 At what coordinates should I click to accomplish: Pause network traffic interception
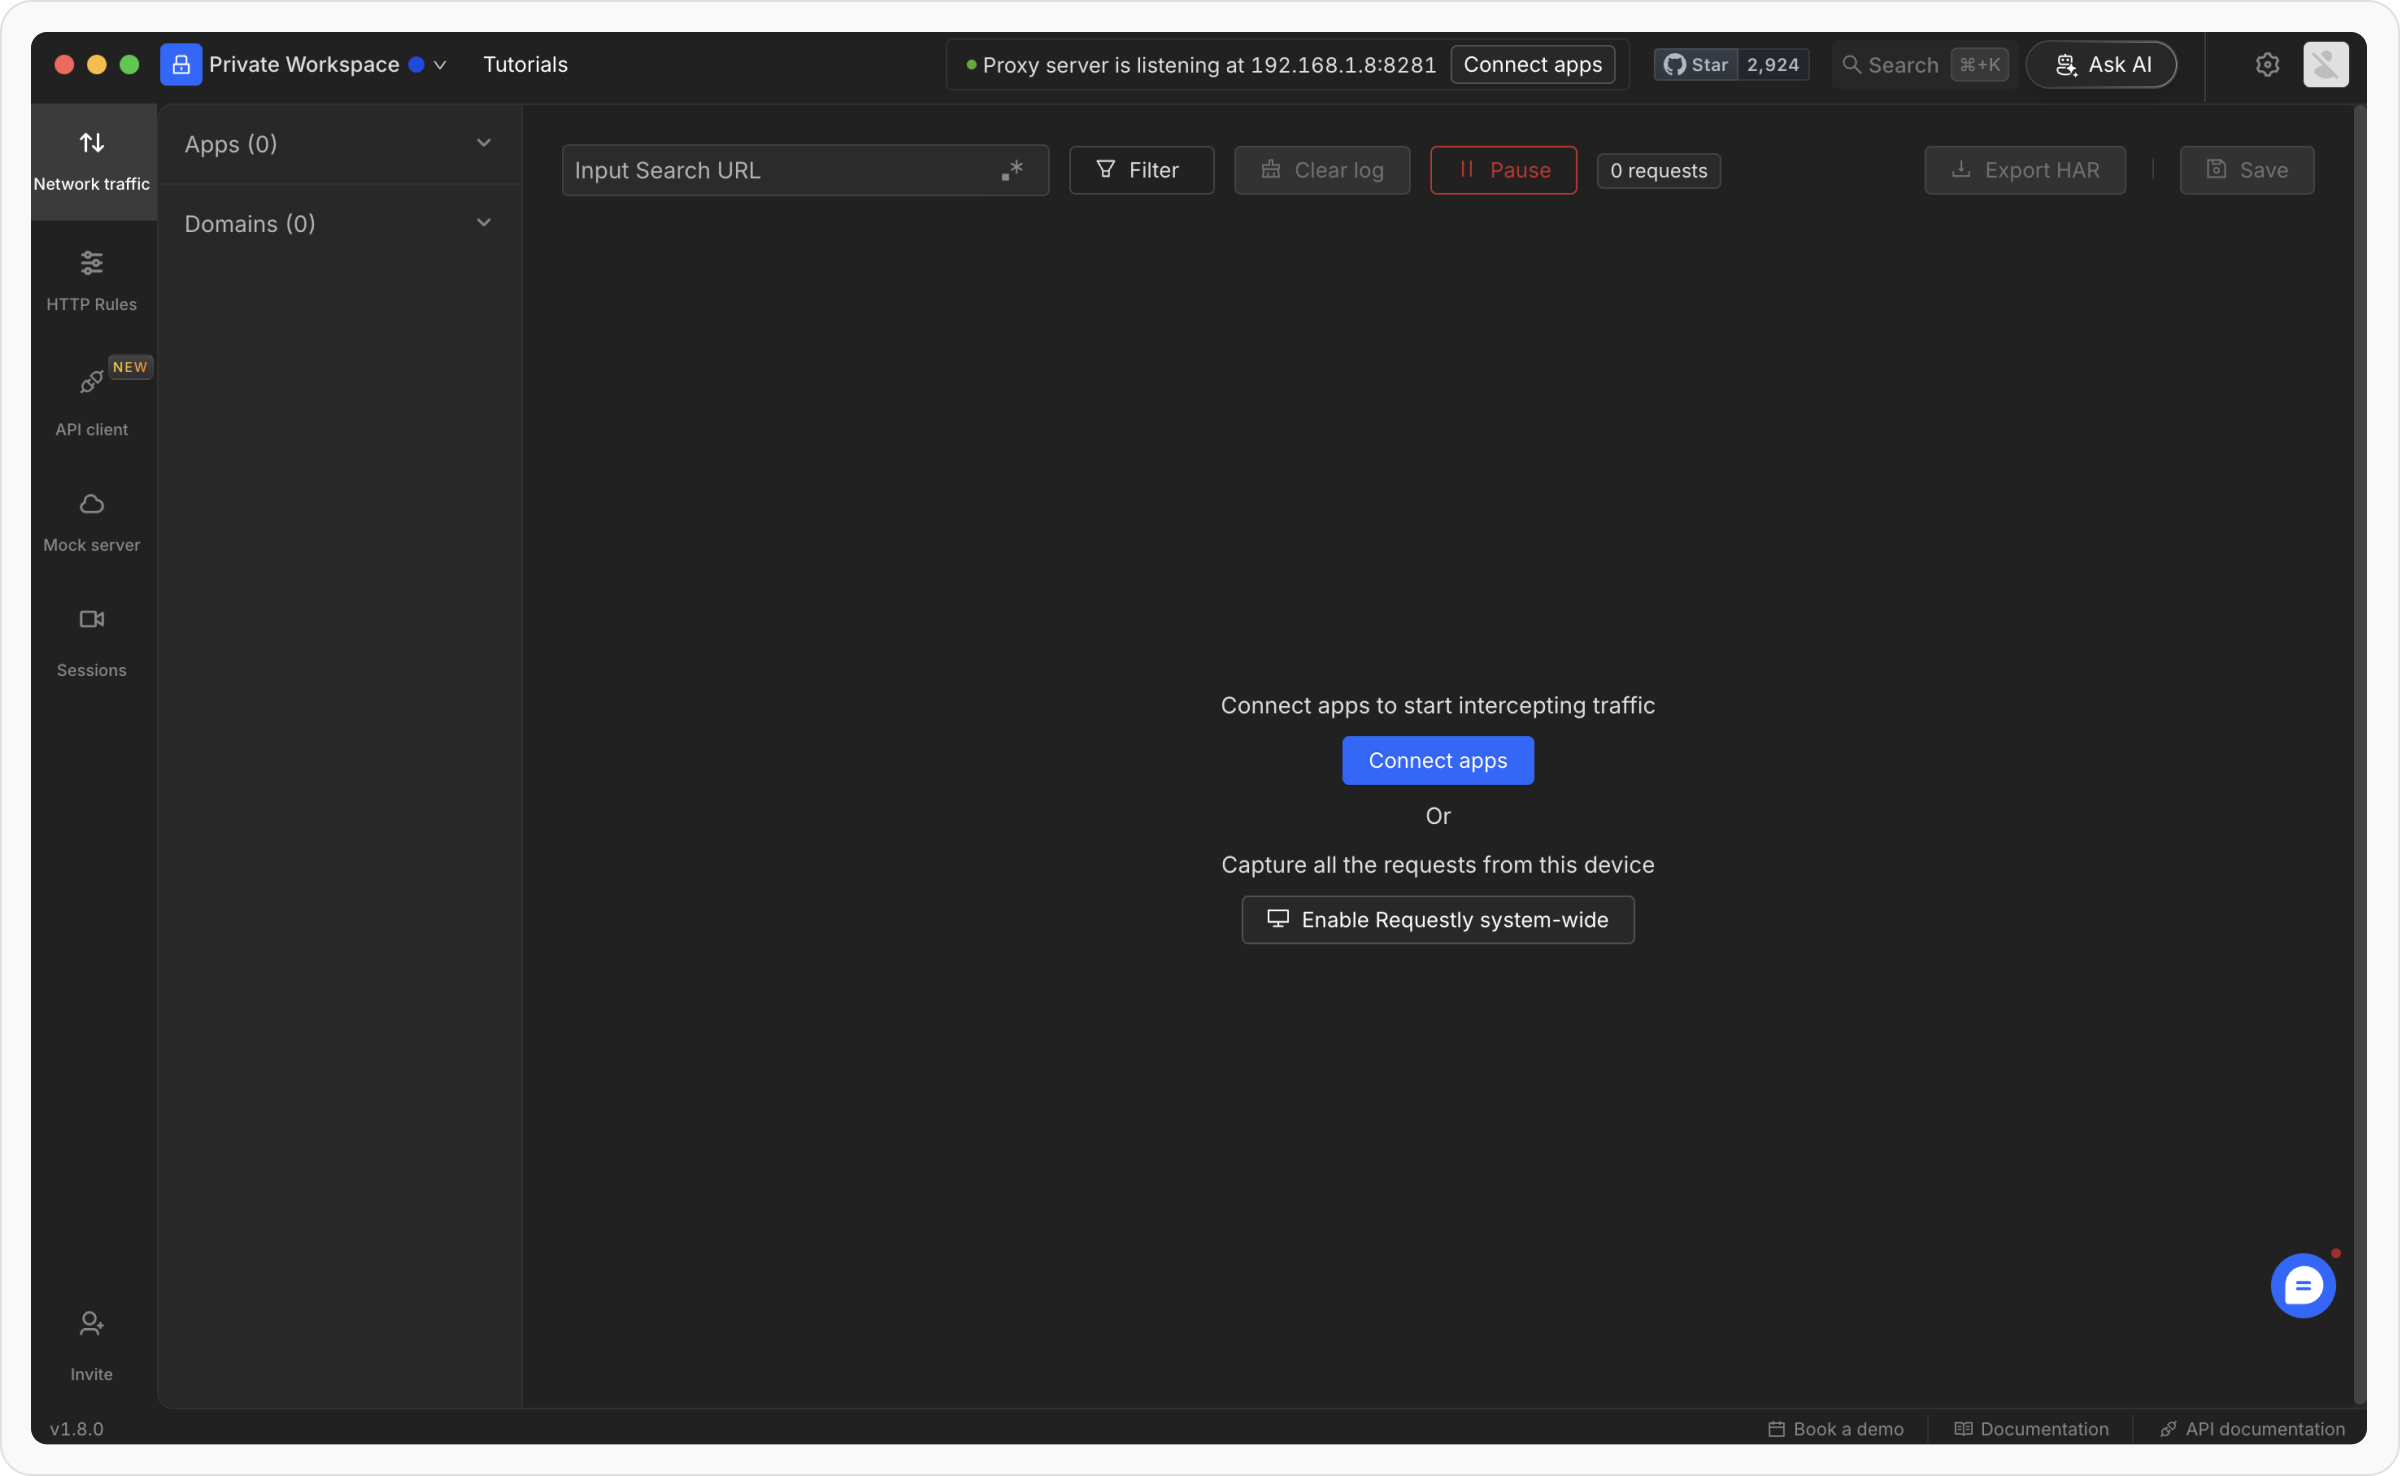coord(1503,170)
